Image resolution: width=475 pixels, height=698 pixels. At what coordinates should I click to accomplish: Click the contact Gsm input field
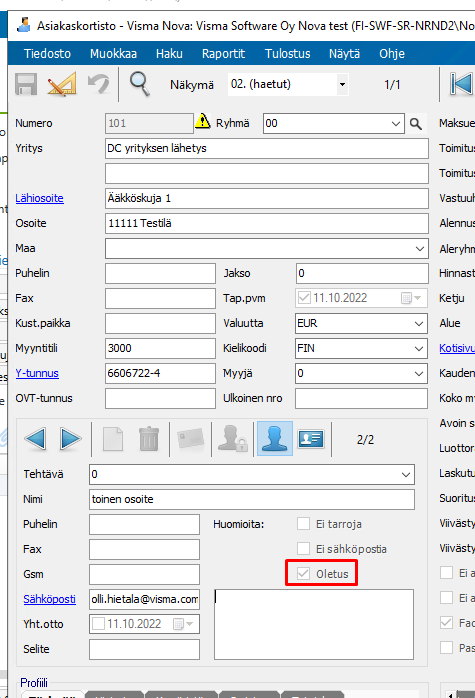tap(144, 574)
